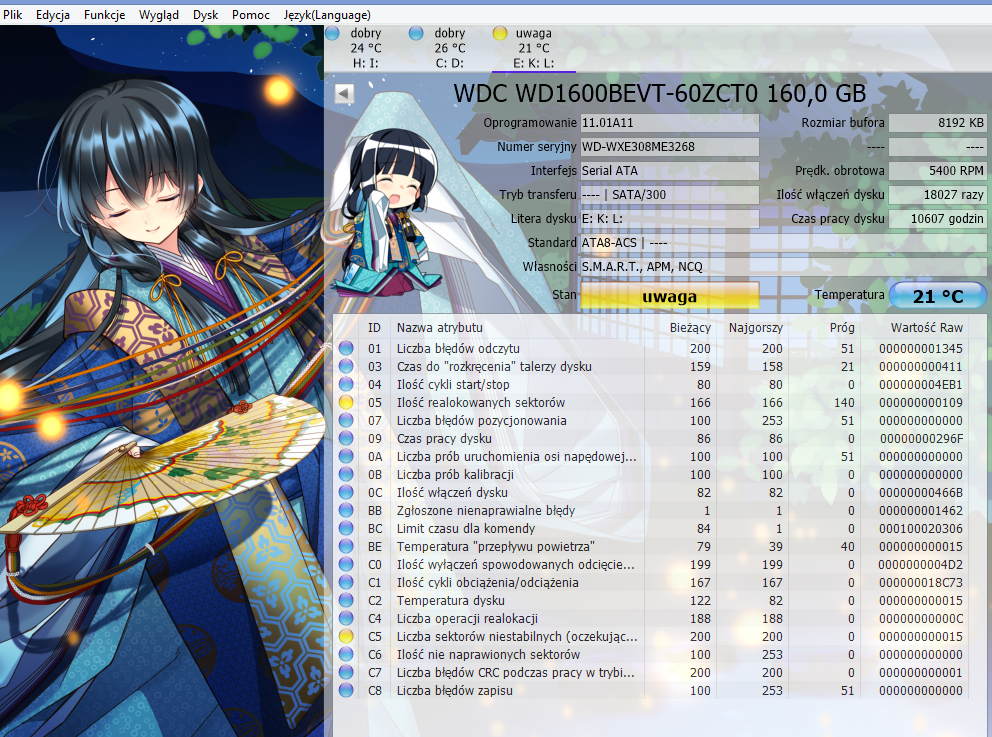This screenshot has height=737, width=992.
Task: Click yellow orb for attribute C5 sektorów niestabilnych
Action: click(x=346, y=636)
